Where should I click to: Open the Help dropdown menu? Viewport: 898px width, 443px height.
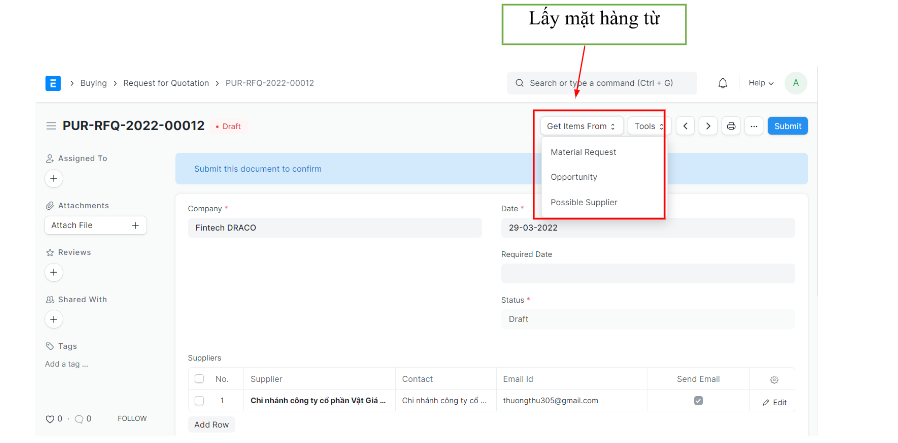click(760, 83)
